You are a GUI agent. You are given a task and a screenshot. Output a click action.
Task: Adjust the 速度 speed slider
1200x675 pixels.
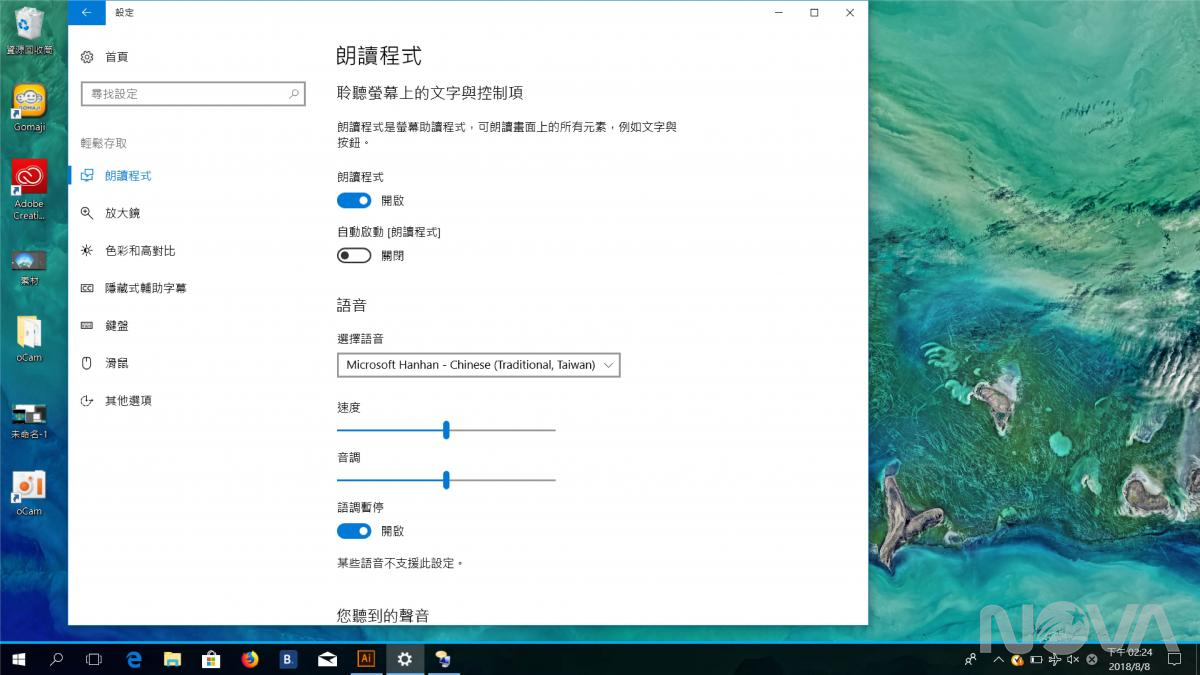(446, 430)
